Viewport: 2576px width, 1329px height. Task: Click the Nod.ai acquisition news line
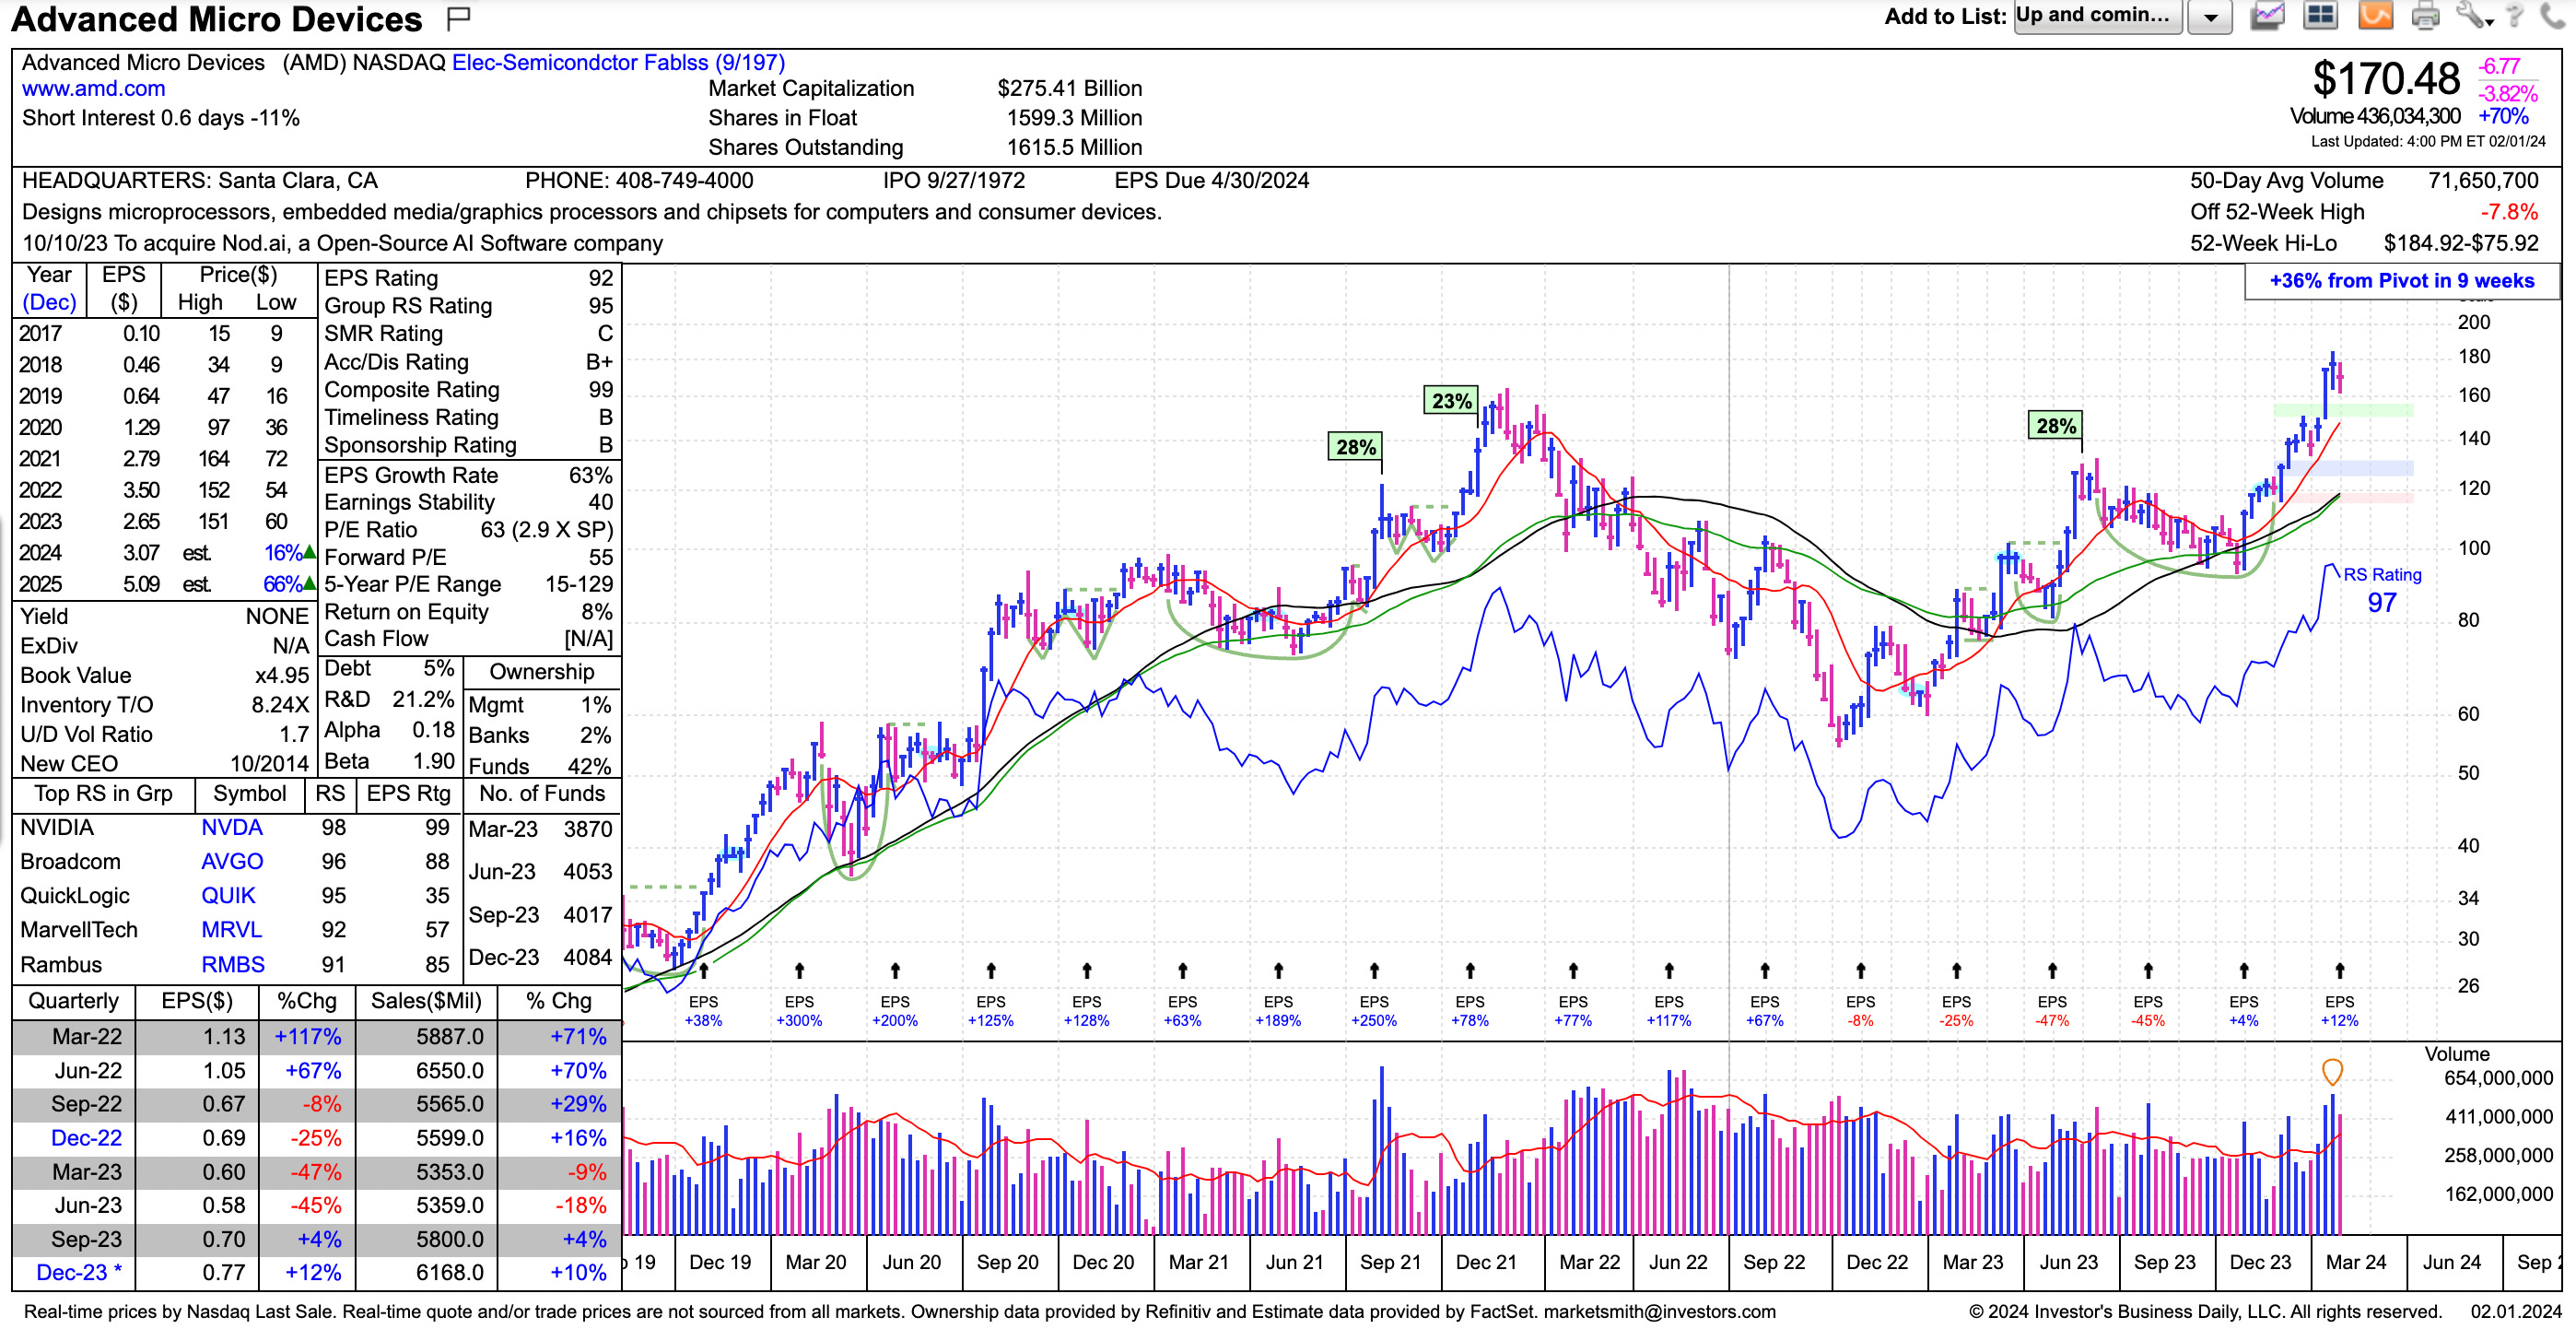[x=342, y=243]
